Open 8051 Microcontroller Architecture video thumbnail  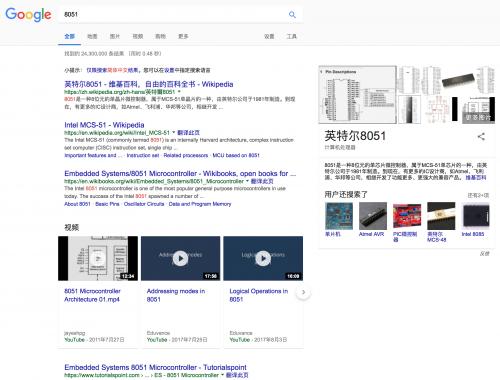point(98,258)
